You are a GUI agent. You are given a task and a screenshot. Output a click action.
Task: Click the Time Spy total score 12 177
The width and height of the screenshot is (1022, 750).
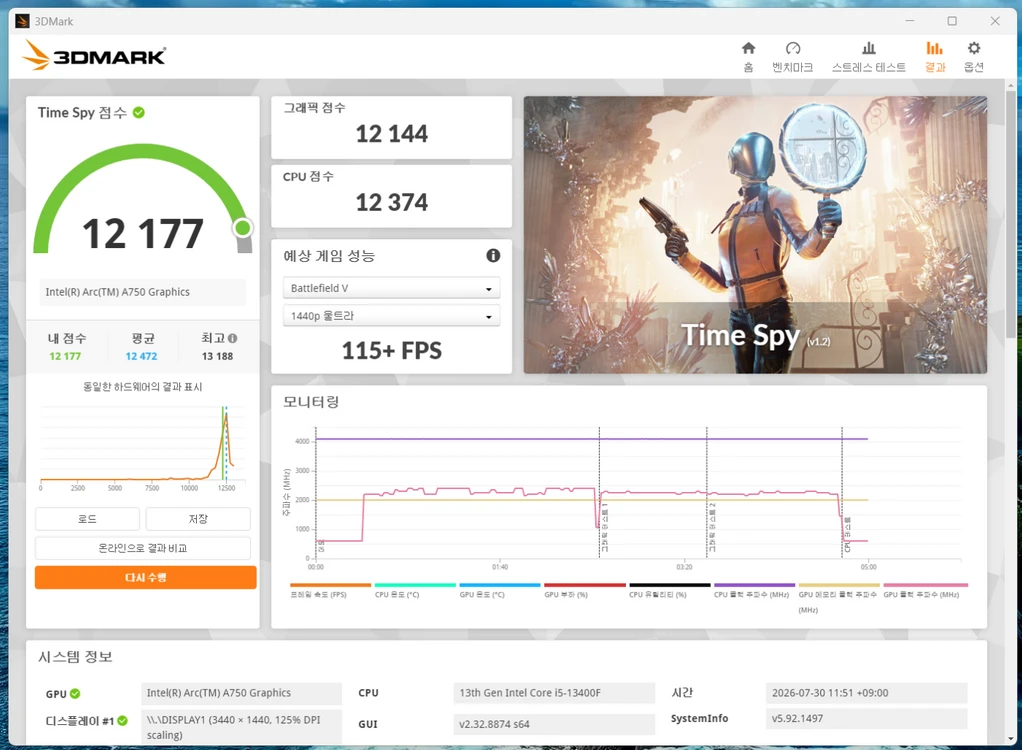tap(143, 233)
